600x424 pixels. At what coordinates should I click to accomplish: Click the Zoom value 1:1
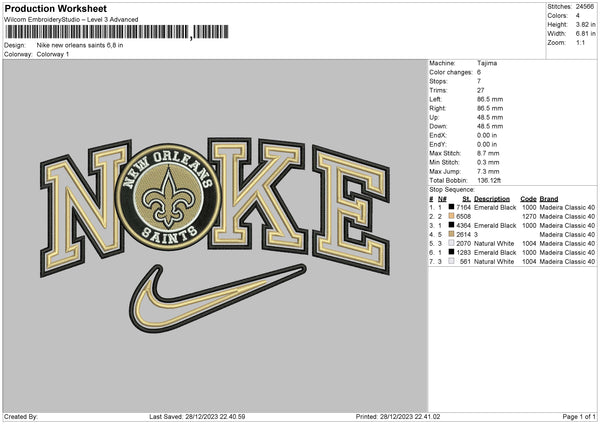point(580,42)
